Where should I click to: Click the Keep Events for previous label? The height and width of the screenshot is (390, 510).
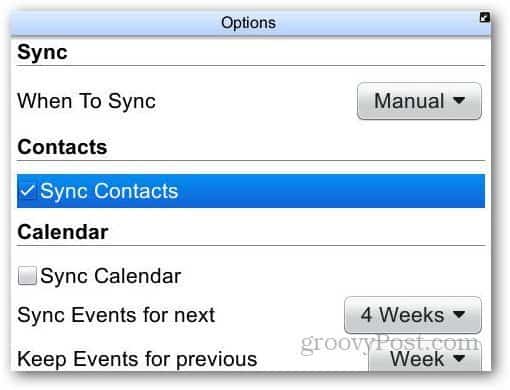pos(137,359)
